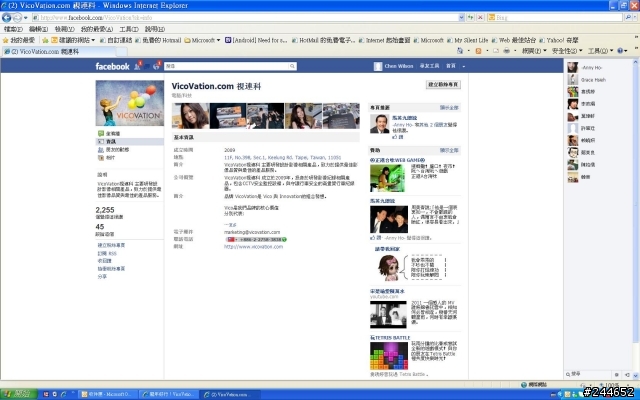640x400 pixels.
Task: Expand the address bar history dropdown
Action: tap(461, 18)
